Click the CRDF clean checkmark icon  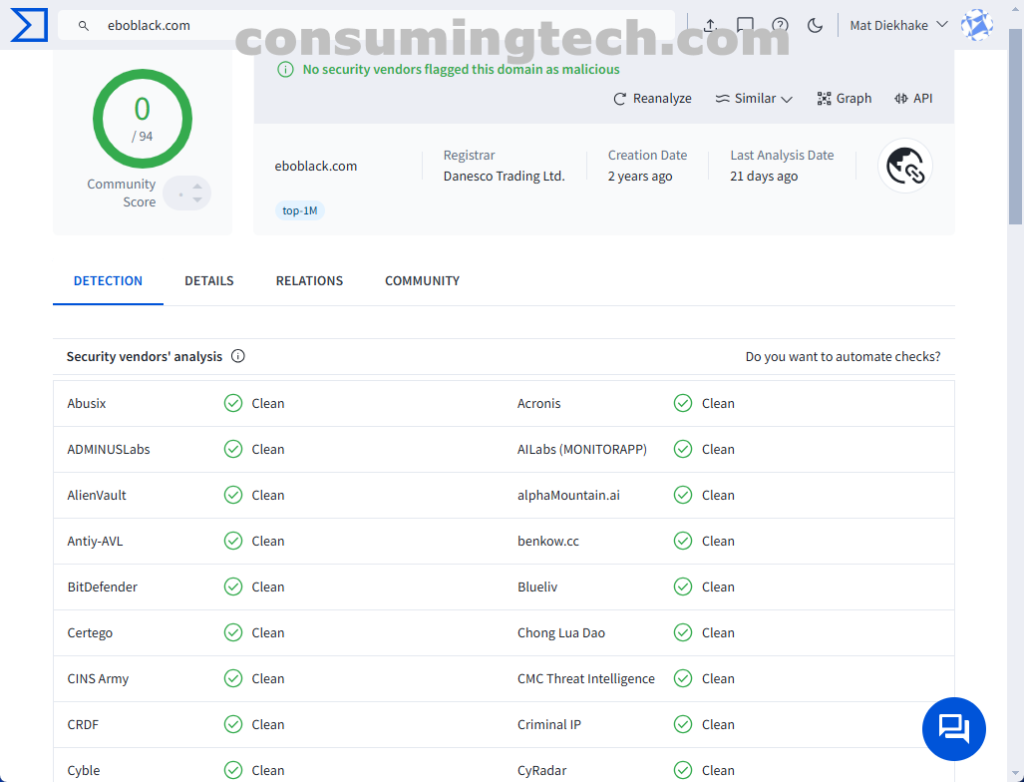coord(233,725)
